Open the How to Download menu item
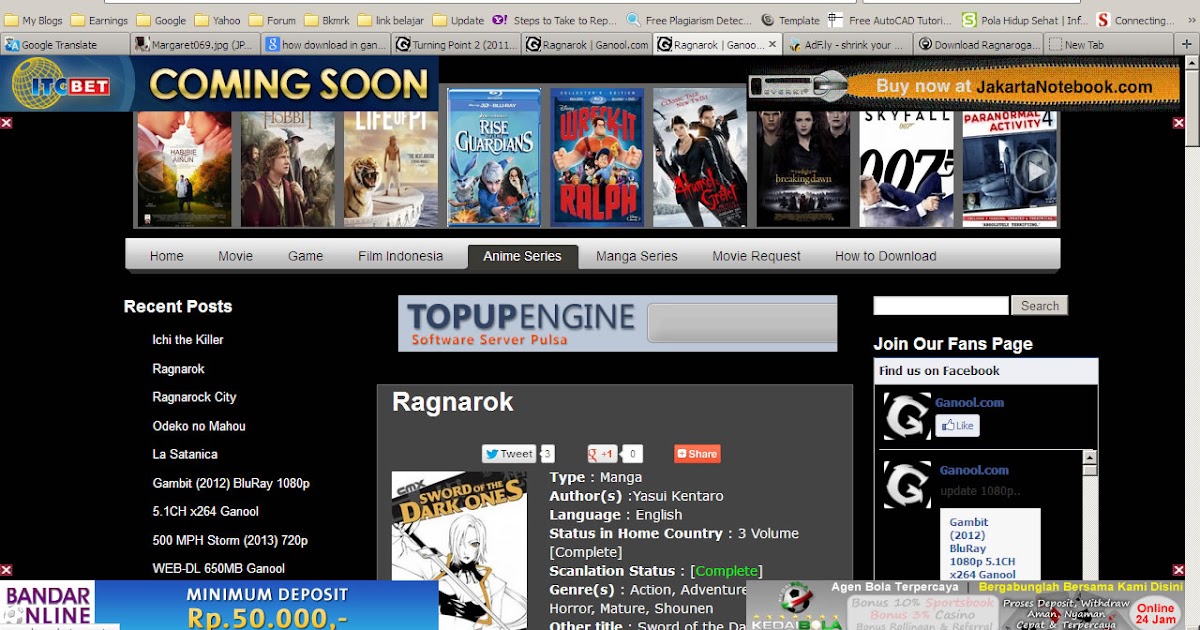1200x630 pixels. coord(886,256)
